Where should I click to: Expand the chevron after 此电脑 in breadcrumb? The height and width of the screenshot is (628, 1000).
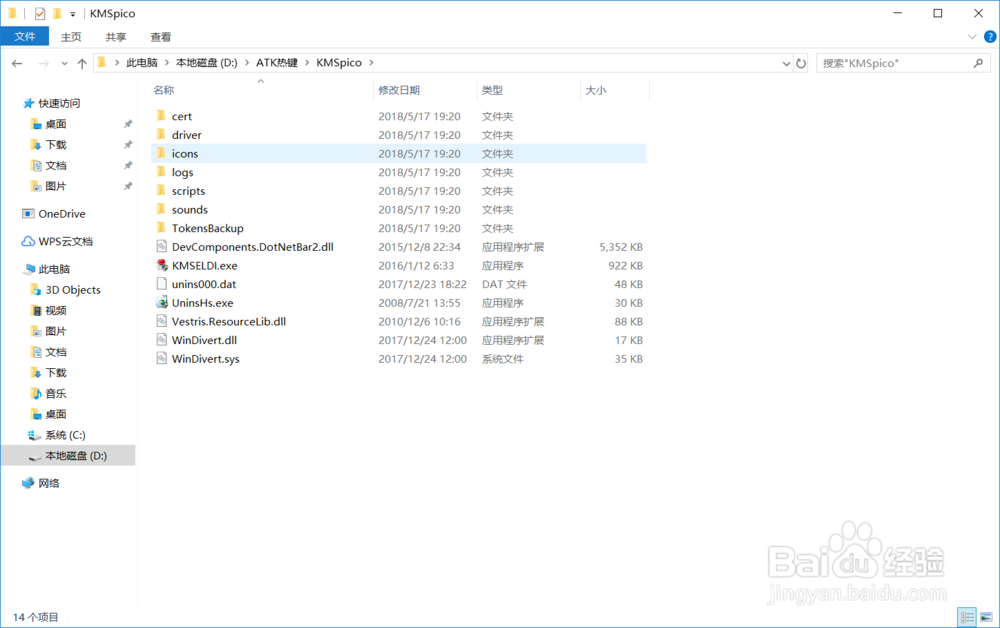[167, 62]
